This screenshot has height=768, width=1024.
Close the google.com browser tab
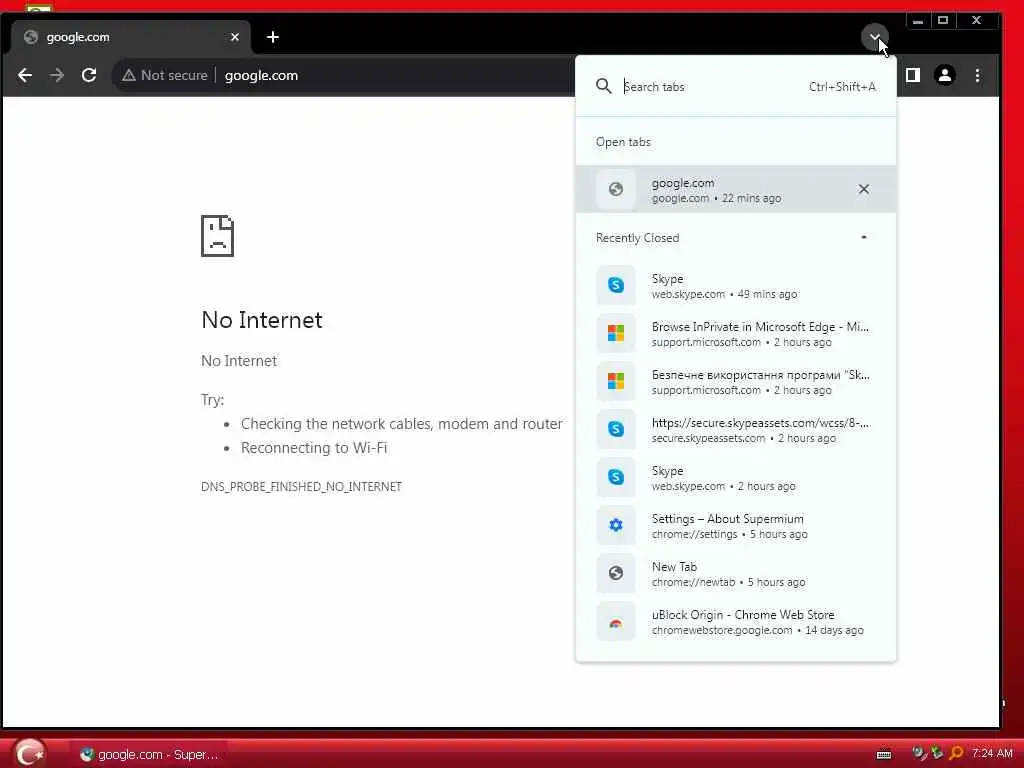click(235, 37)
